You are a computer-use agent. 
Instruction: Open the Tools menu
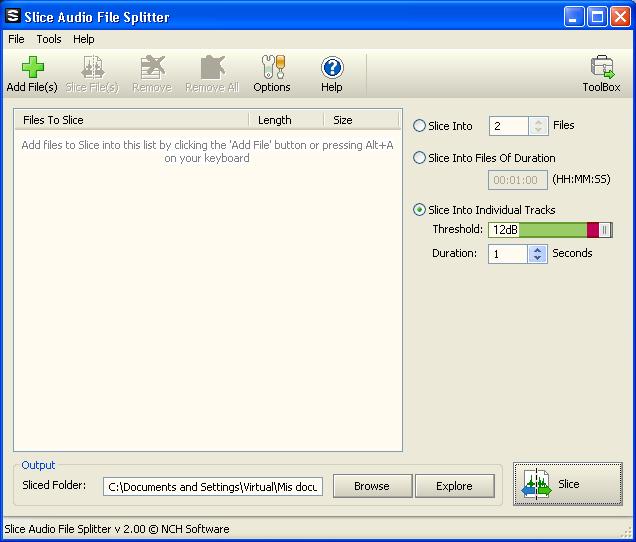(49, 39)
